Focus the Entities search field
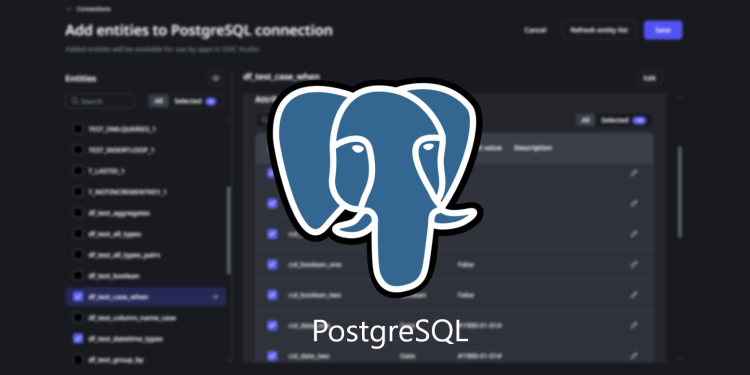 click(100, 101)
